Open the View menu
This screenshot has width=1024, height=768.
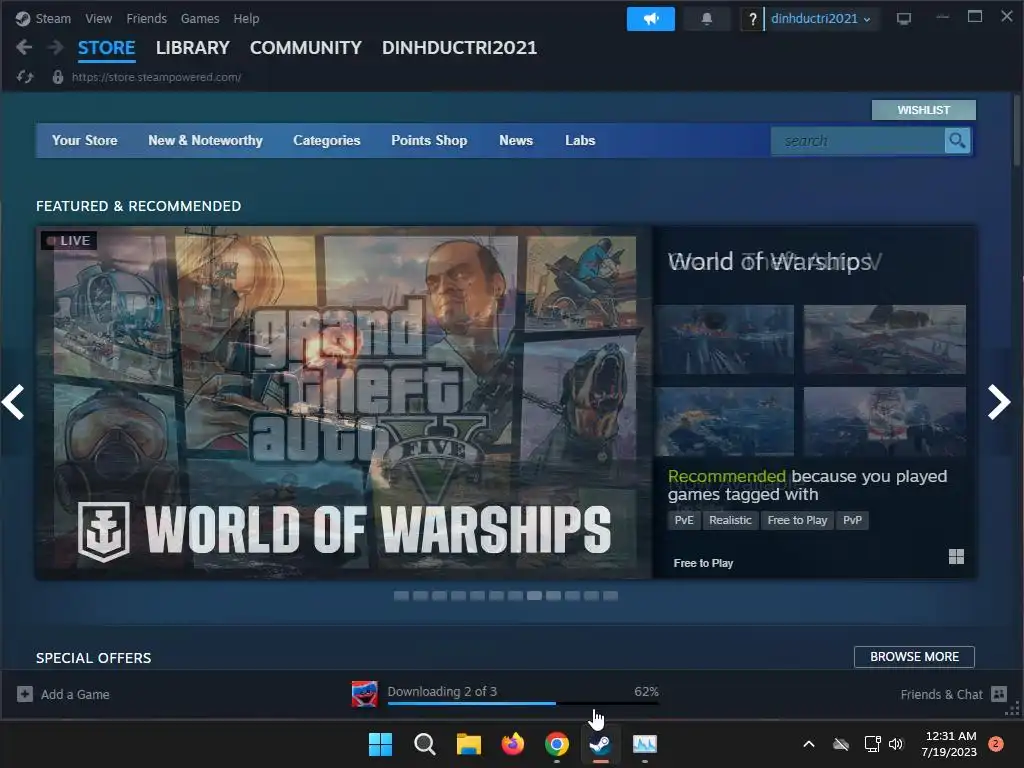coord(99,19)
